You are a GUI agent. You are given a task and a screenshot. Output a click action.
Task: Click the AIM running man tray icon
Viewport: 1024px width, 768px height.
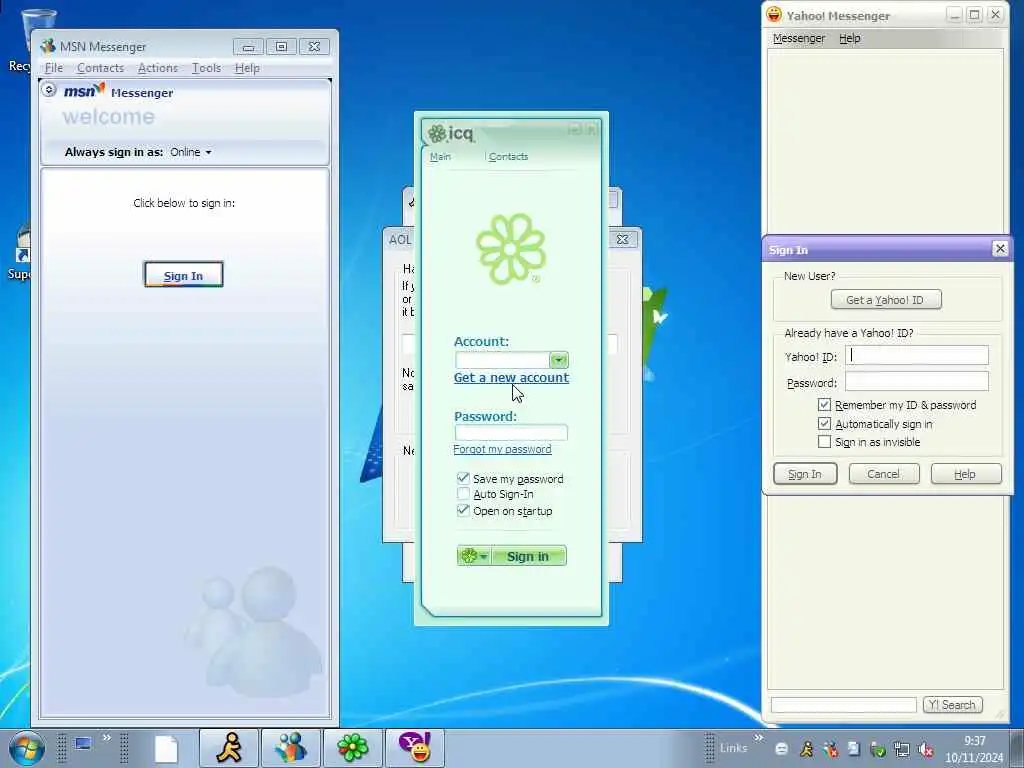[807, 749]
